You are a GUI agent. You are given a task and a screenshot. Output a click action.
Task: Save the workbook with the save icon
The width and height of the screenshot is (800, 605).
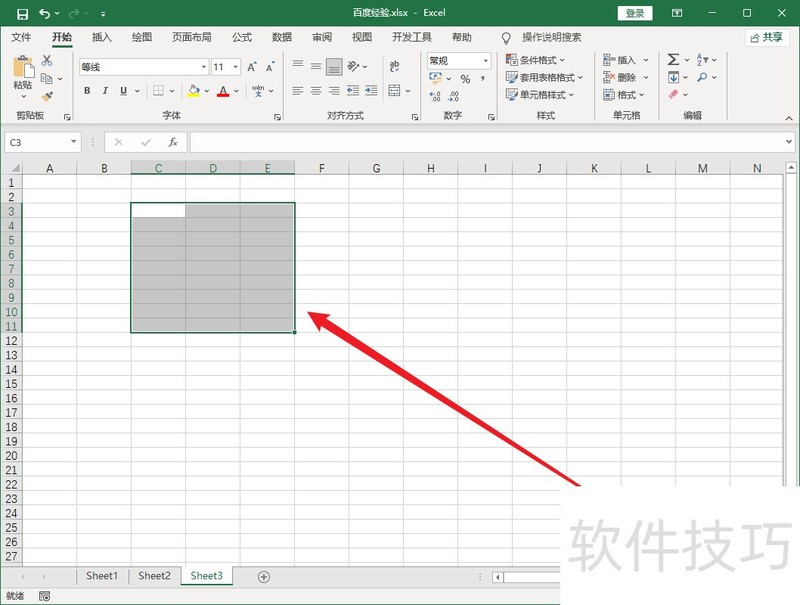tap(22, 14)
